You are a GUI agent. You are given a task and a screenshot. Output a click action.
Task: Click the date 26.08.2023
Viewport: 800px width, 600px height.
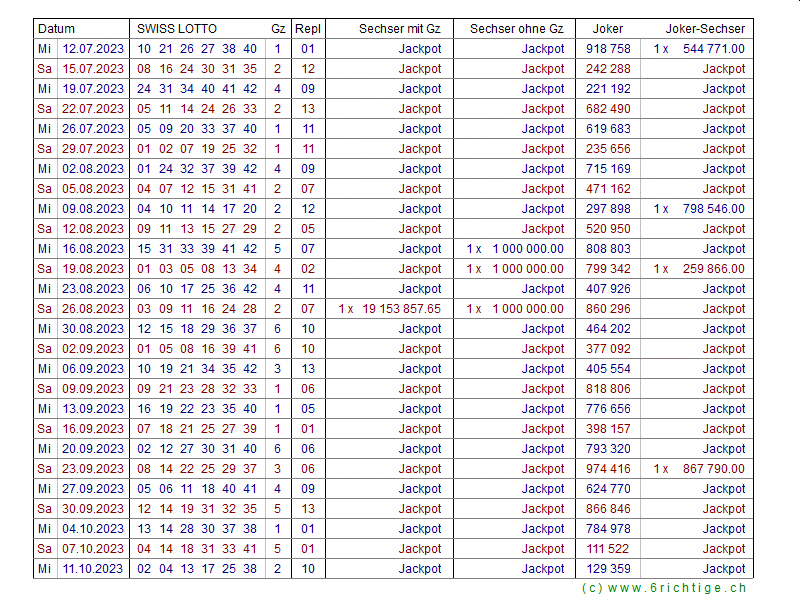coord(93,309)
